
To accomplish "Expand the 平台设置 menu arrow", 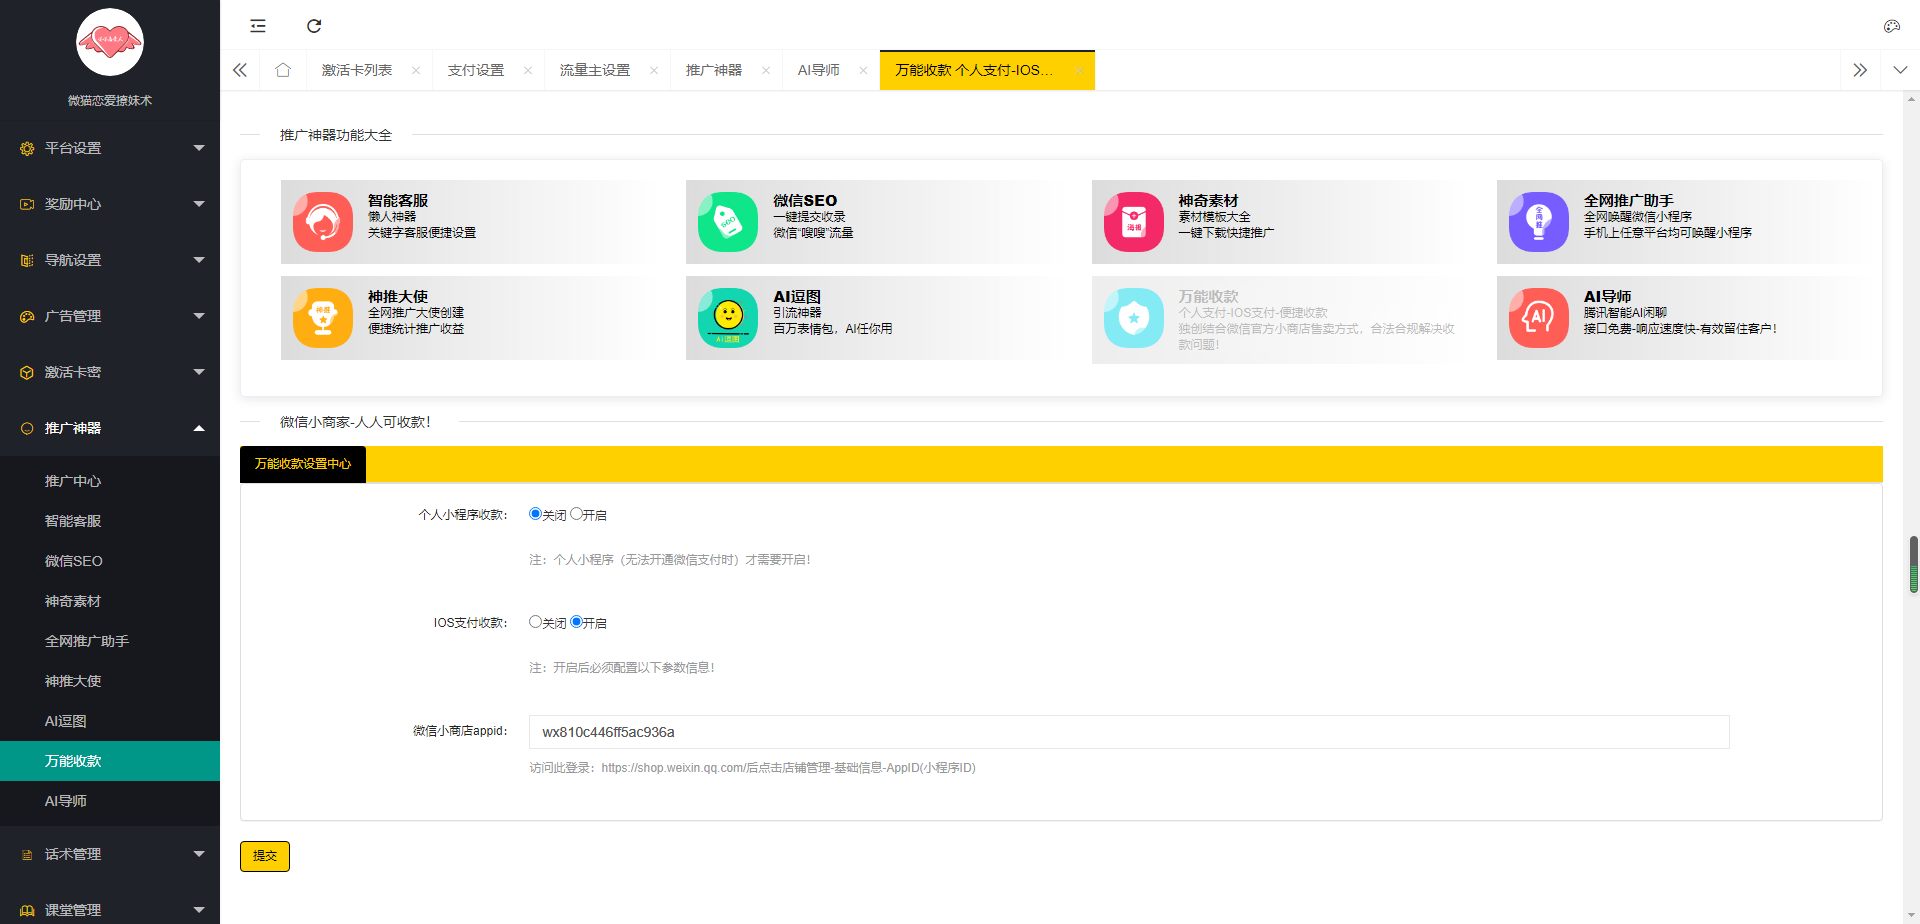I will [199, 148].
